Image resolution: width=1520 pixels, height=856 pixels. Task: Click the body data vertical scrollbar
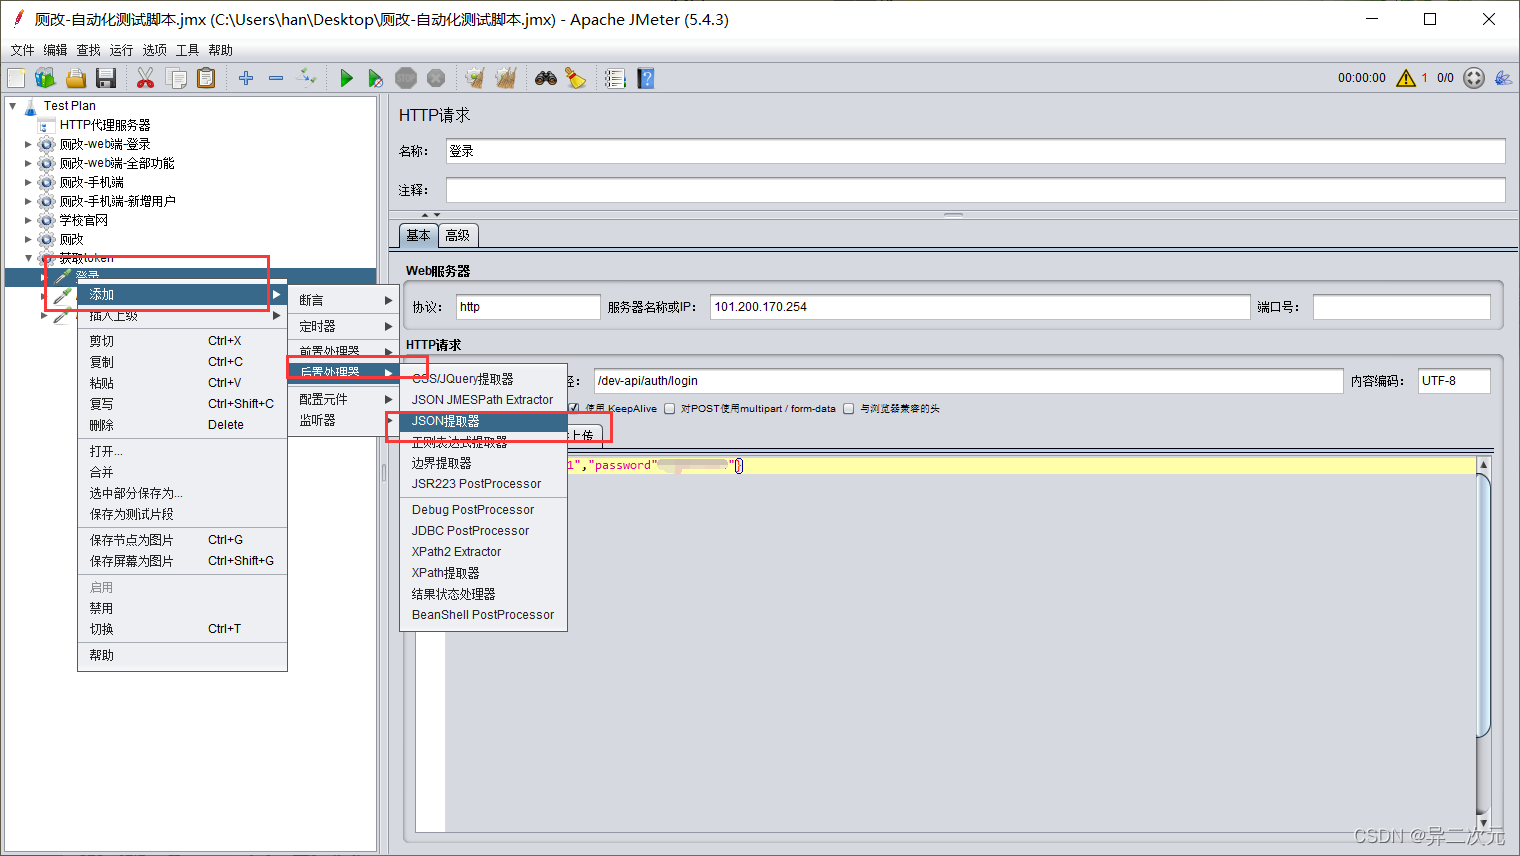1484,642
